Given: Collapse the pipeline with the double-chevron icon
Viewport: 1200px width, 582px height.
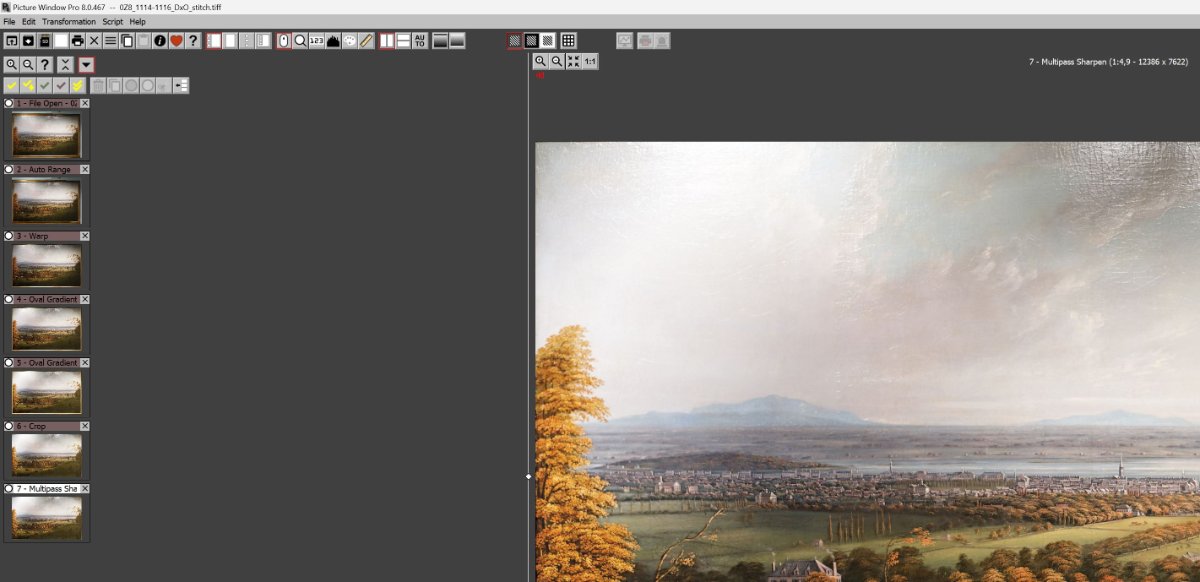Looking at the screenshot, I should click(x=65, y=64).
